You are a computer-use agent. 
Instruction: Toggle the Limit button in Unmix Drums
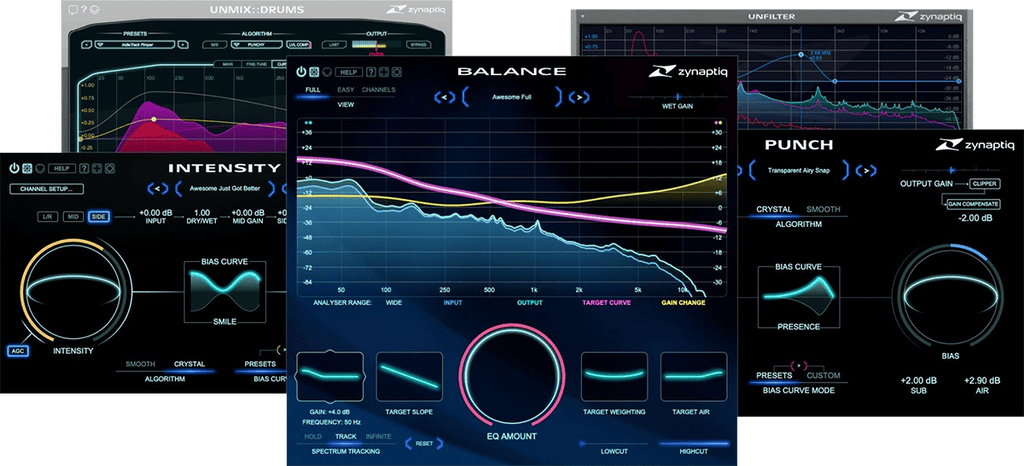click(333, 44)
